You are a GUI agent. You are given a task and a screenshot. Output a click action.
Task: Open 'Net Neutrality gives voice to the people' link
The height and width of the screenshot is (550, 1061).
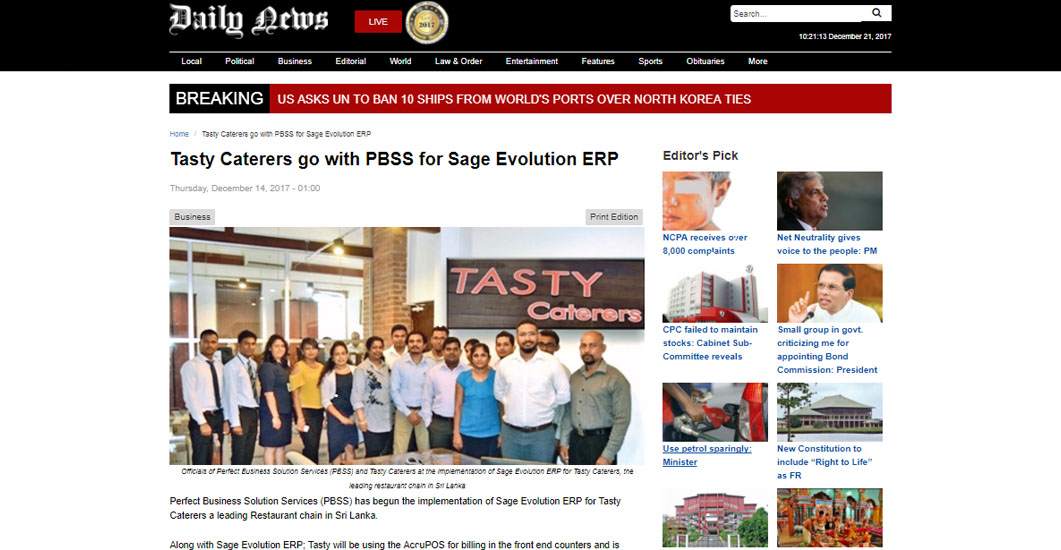pos(827,244)
